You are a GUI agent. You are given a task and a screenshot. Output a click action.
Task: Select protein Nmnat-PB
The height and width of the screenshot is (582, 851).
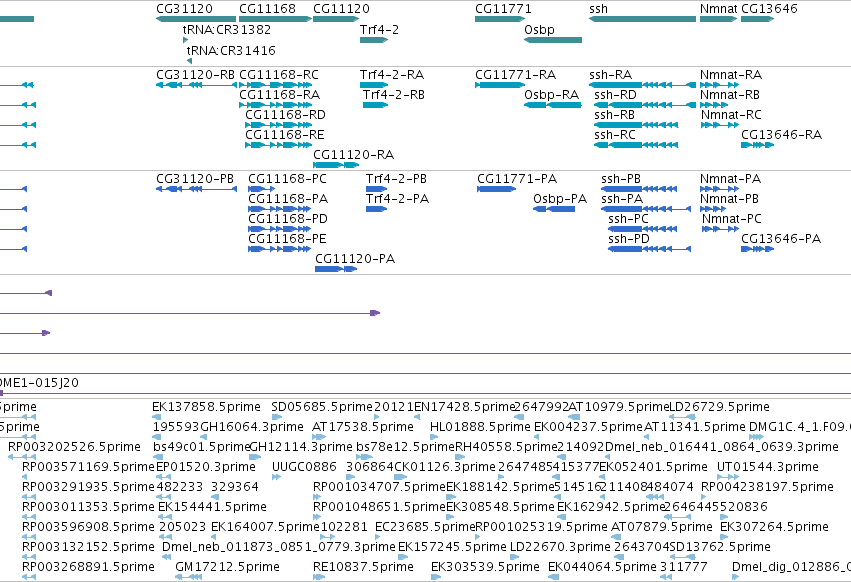click(729, 199)
